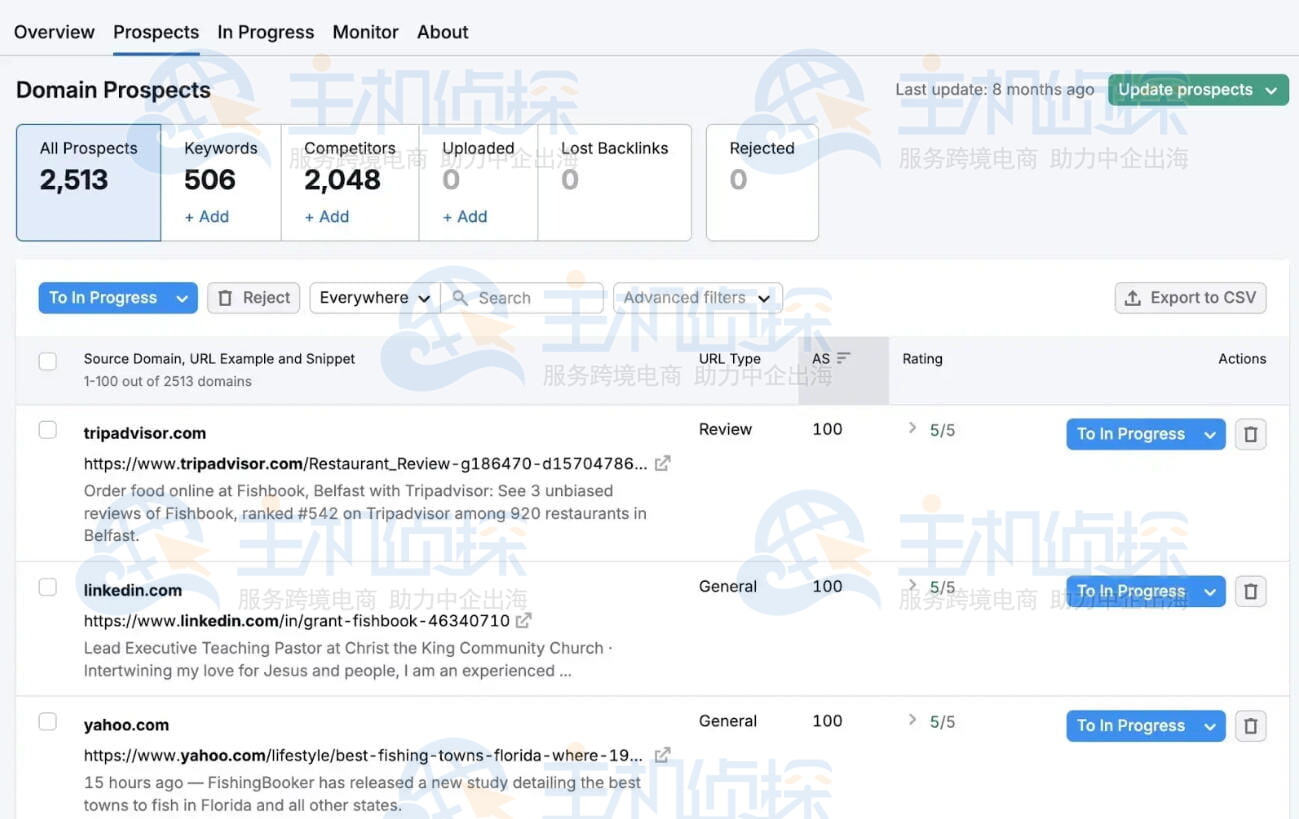This screenshot has height=819, width=1299.
Task: Select the Prospects tab
Action: pyautogui.click(x=156, y=32)
